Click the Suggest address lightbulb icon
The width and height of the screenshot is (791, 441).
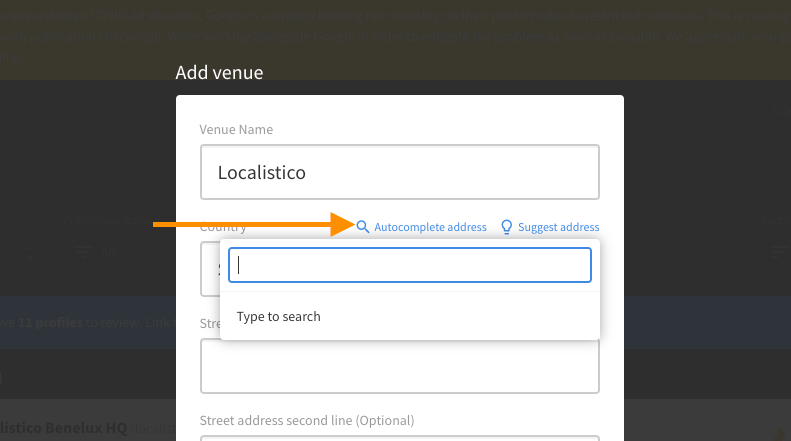[506, 227]
